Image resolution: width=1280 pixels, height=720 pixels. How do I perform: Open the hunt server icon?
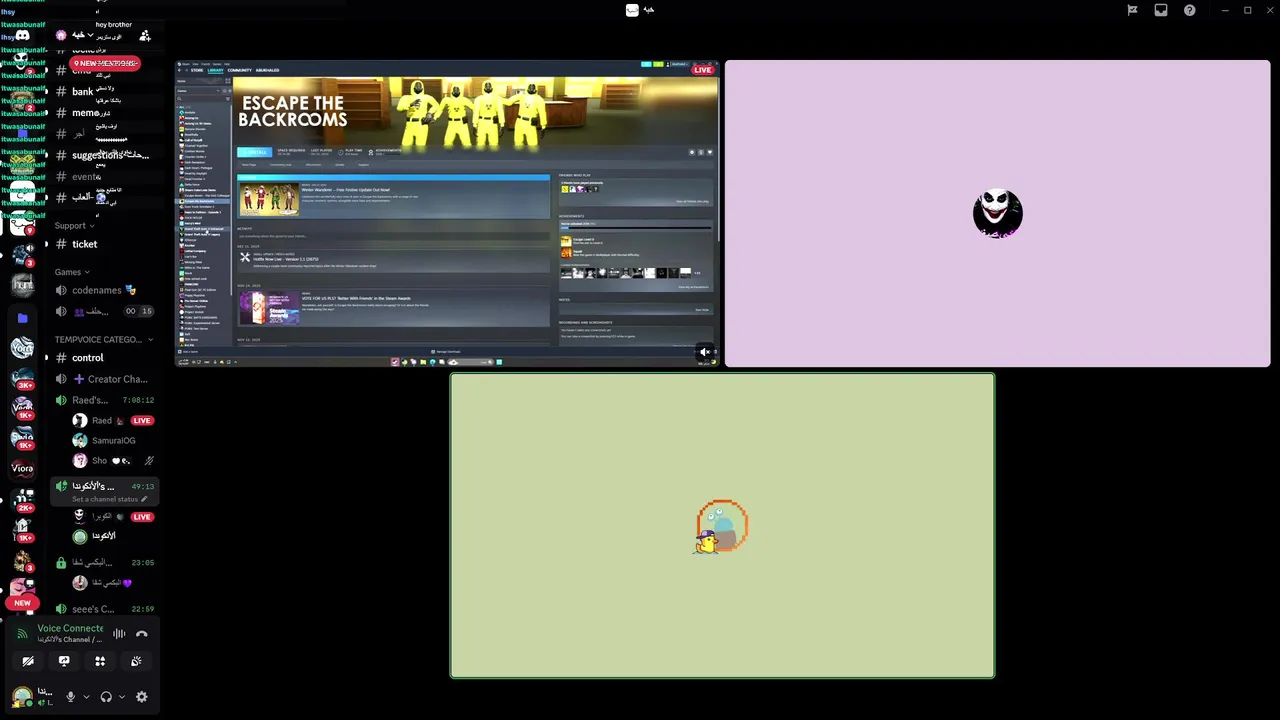point(22,286)
